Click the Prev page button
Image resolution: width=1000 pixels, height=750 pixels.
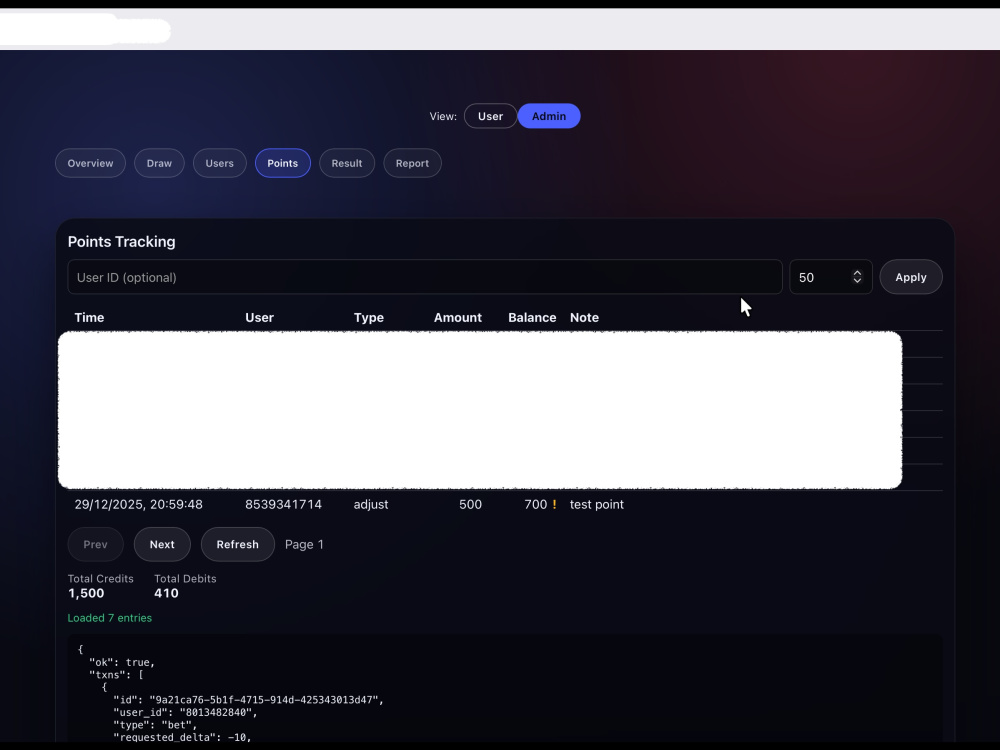click(x=96, y=545)
